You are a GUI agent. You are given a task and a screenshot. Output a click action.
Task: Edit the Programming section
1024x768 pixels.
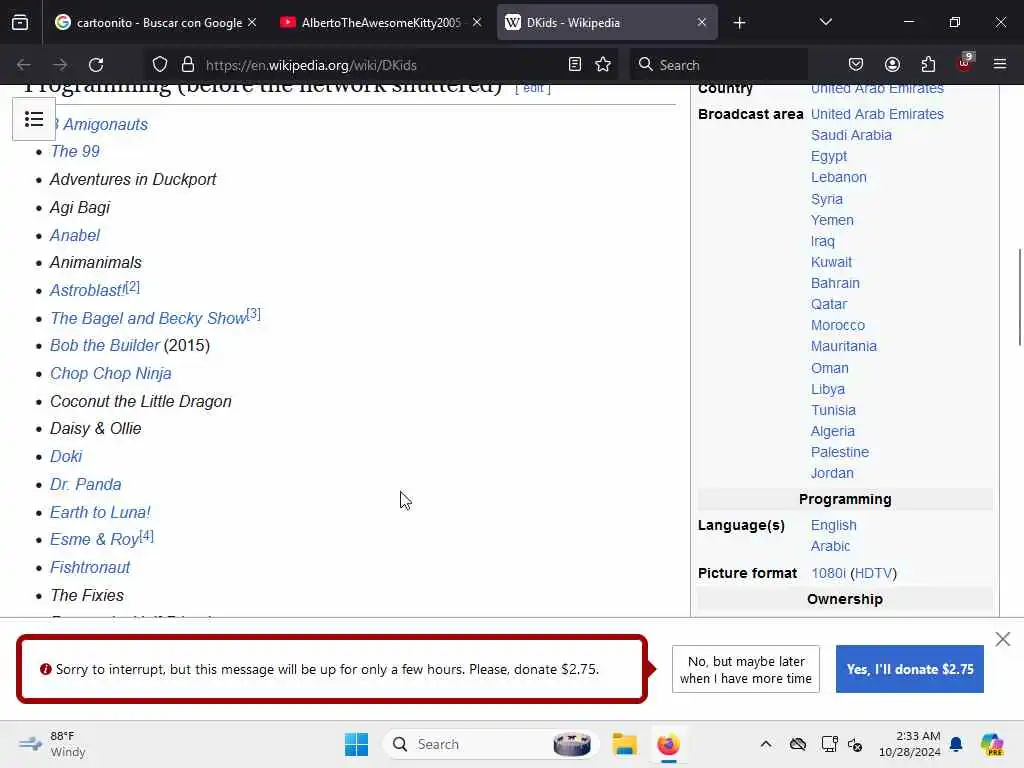pyautogui.click(x=533, y=88)
